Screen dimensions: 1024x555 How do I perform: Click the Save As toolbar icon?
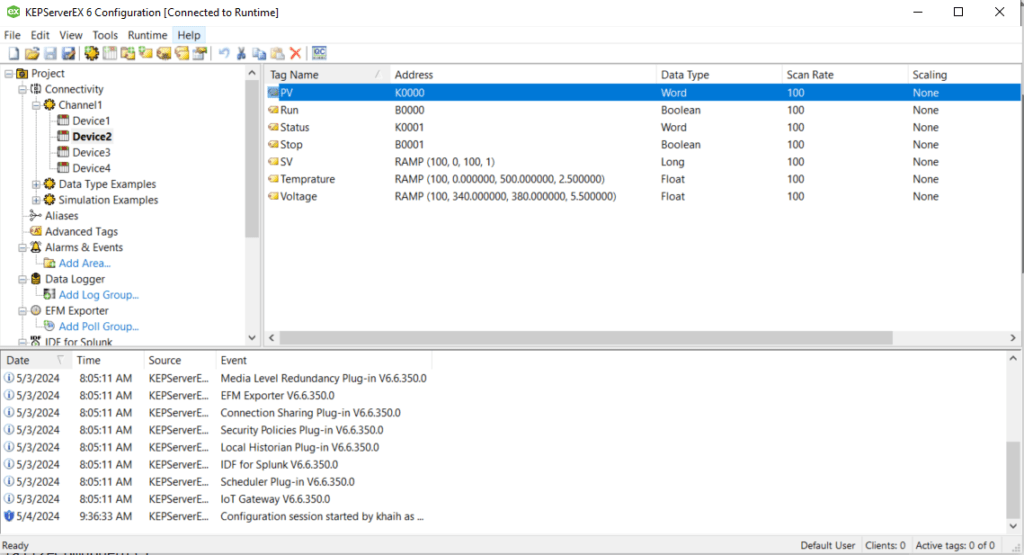click(x=69, y=54)
